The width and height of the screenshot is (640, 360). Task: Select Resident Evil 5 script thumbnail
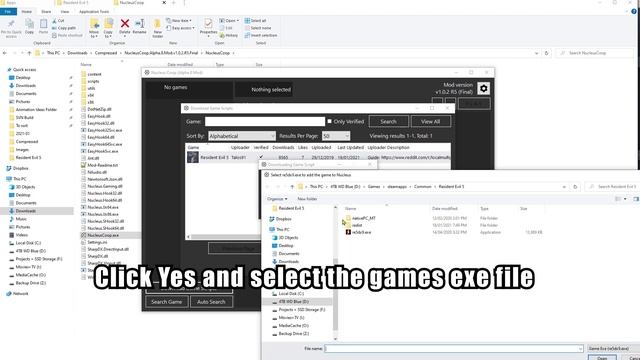193,157
